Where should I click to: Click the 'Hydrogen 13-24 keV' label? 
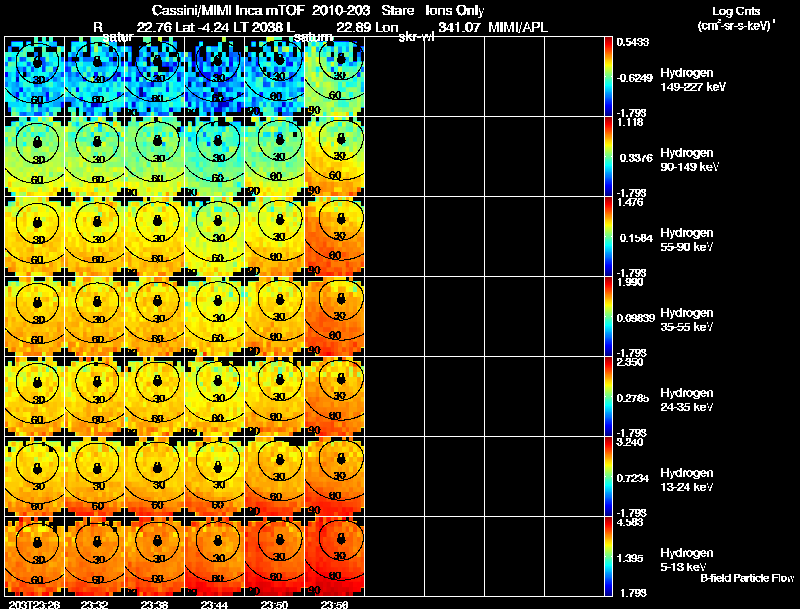pos(687,480)
